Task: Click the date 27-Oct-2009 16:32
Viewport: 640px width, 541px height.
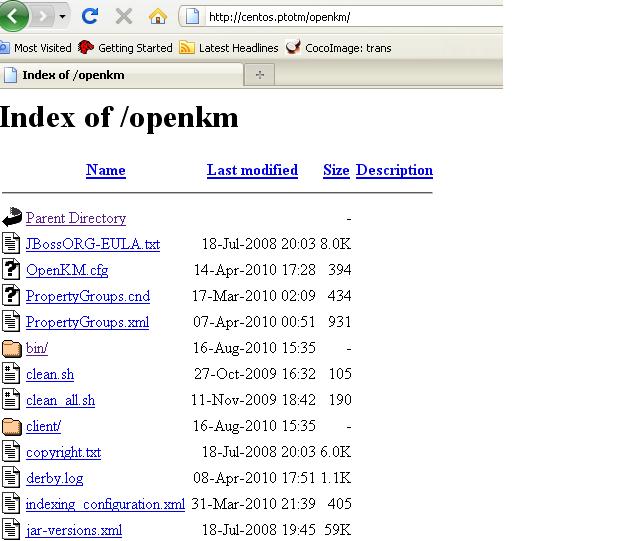Action: click(x=255, y=374)
